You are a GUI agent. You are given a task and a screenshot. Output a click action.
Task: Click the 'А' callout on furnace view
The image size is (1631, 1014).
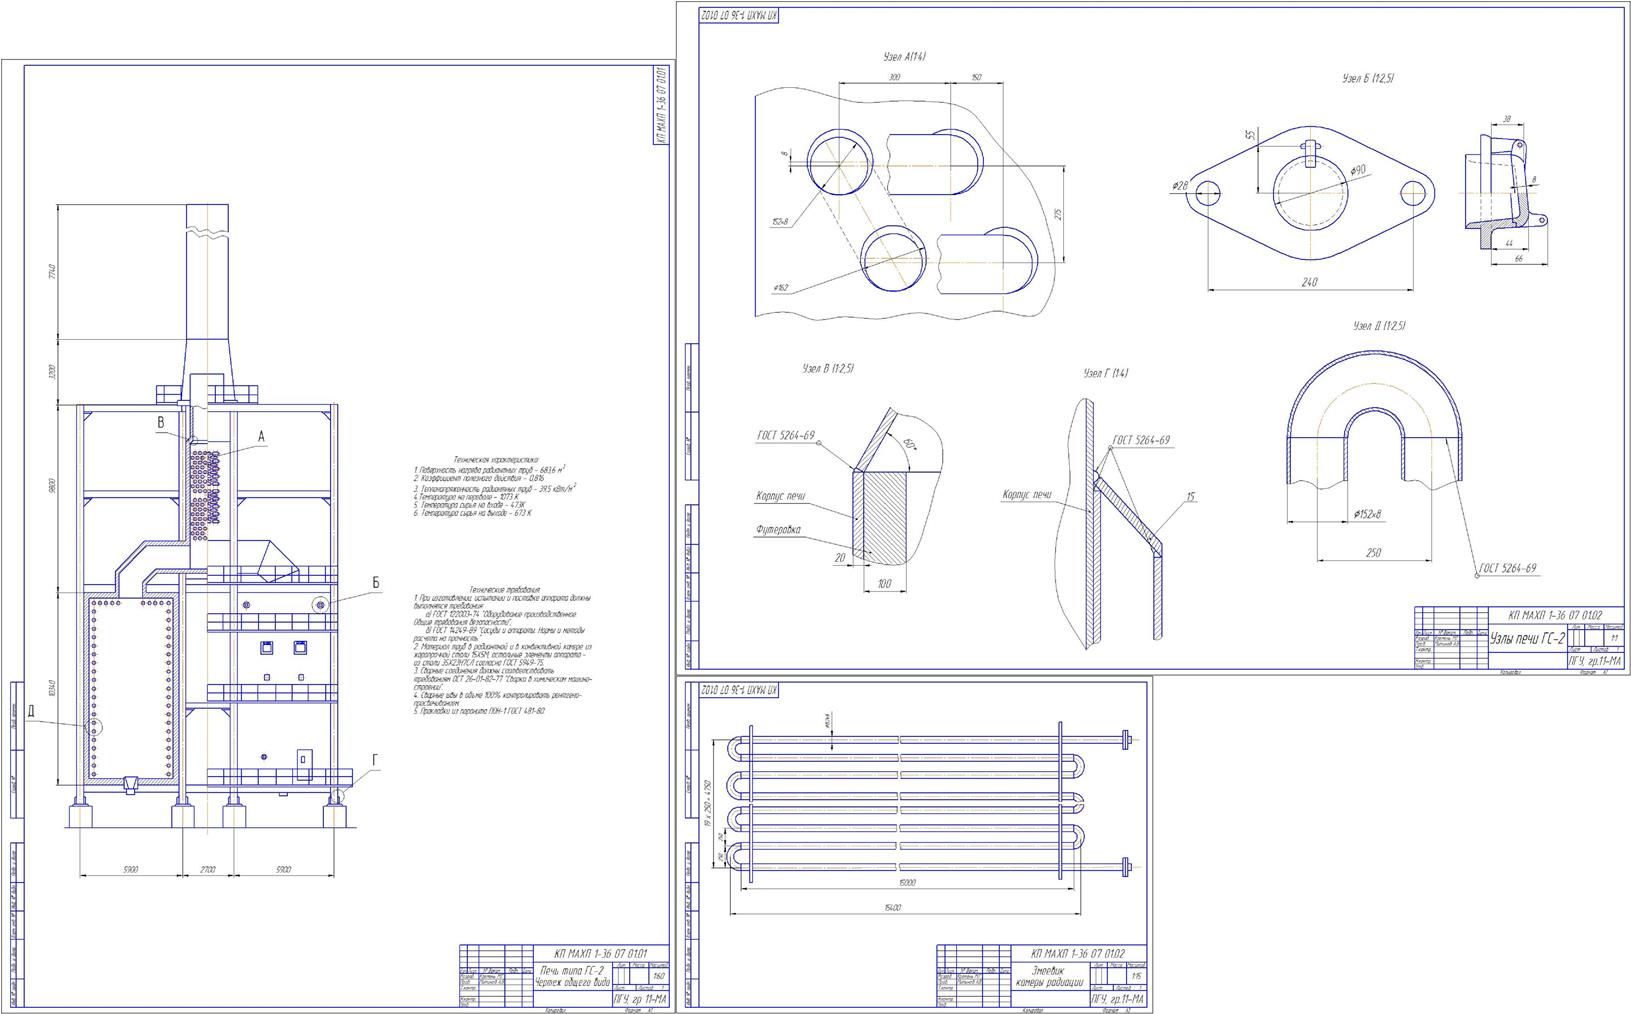tap(262, 436)
